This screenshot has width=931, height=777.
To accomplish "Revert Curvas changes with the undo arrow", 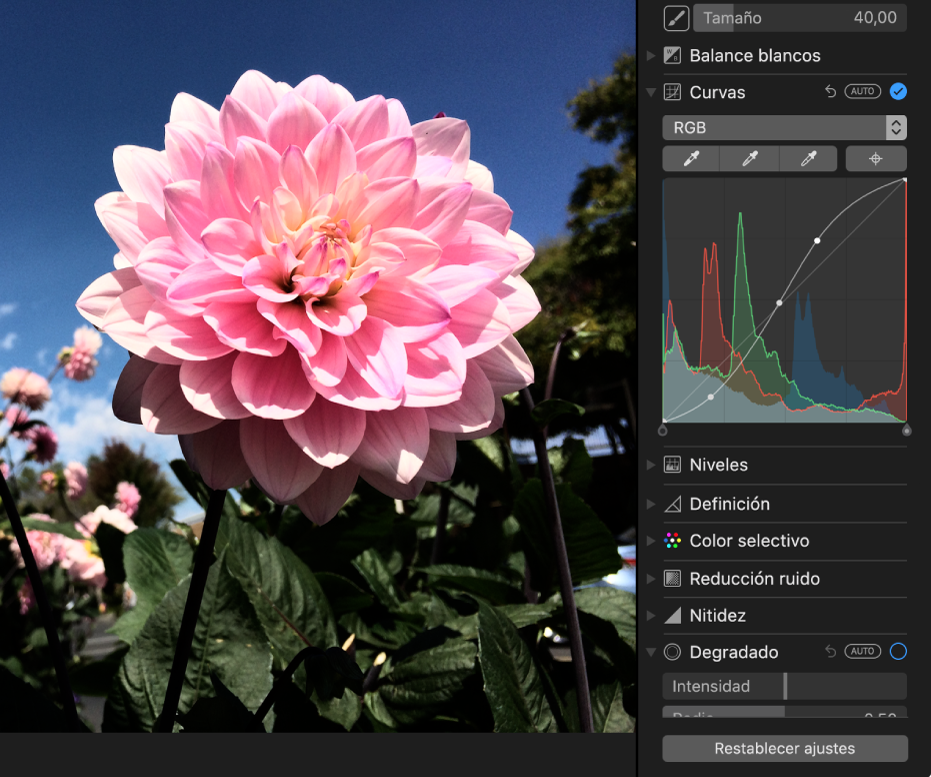I will [830, 92].
